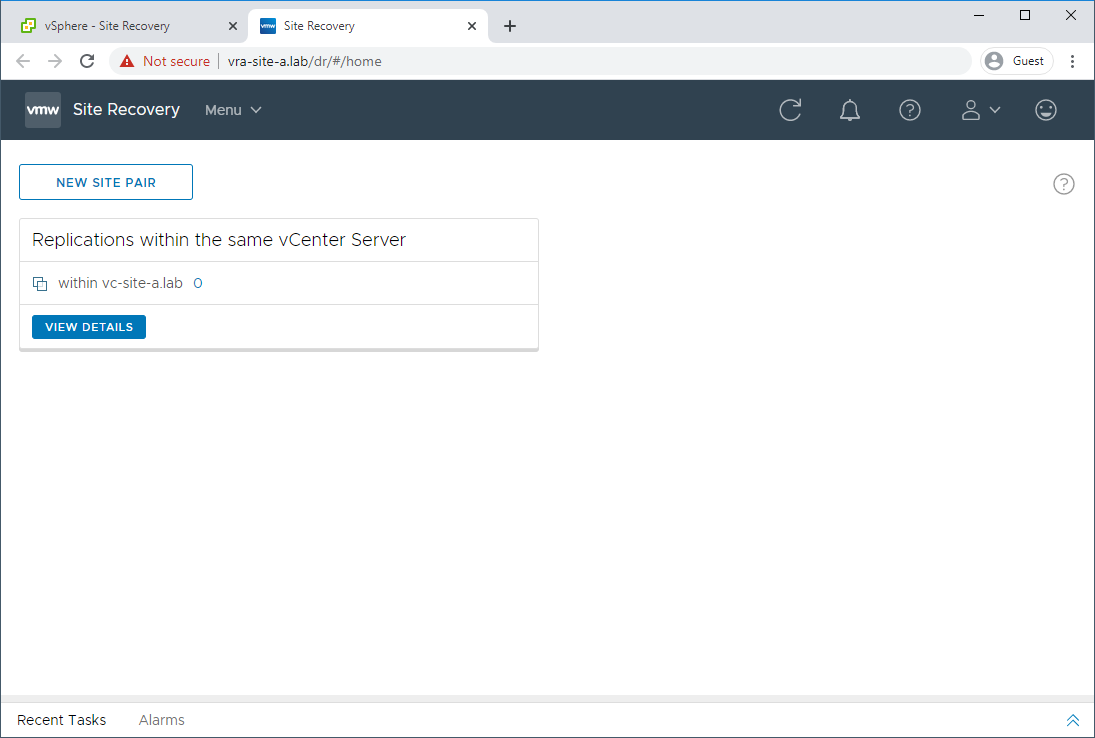Open a new browser tab
This screenshot has width=1095, height=738.
(510, 26)
